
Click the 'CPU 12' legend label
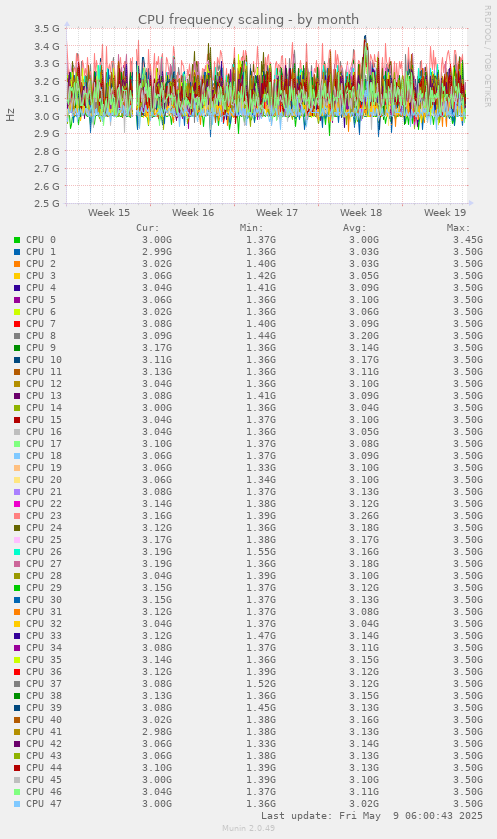pos(44,384)
